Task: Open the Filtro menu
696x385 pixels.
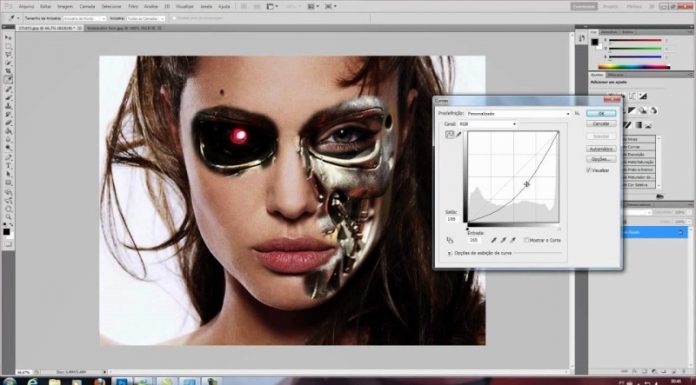Action: (x=133, y=6)
